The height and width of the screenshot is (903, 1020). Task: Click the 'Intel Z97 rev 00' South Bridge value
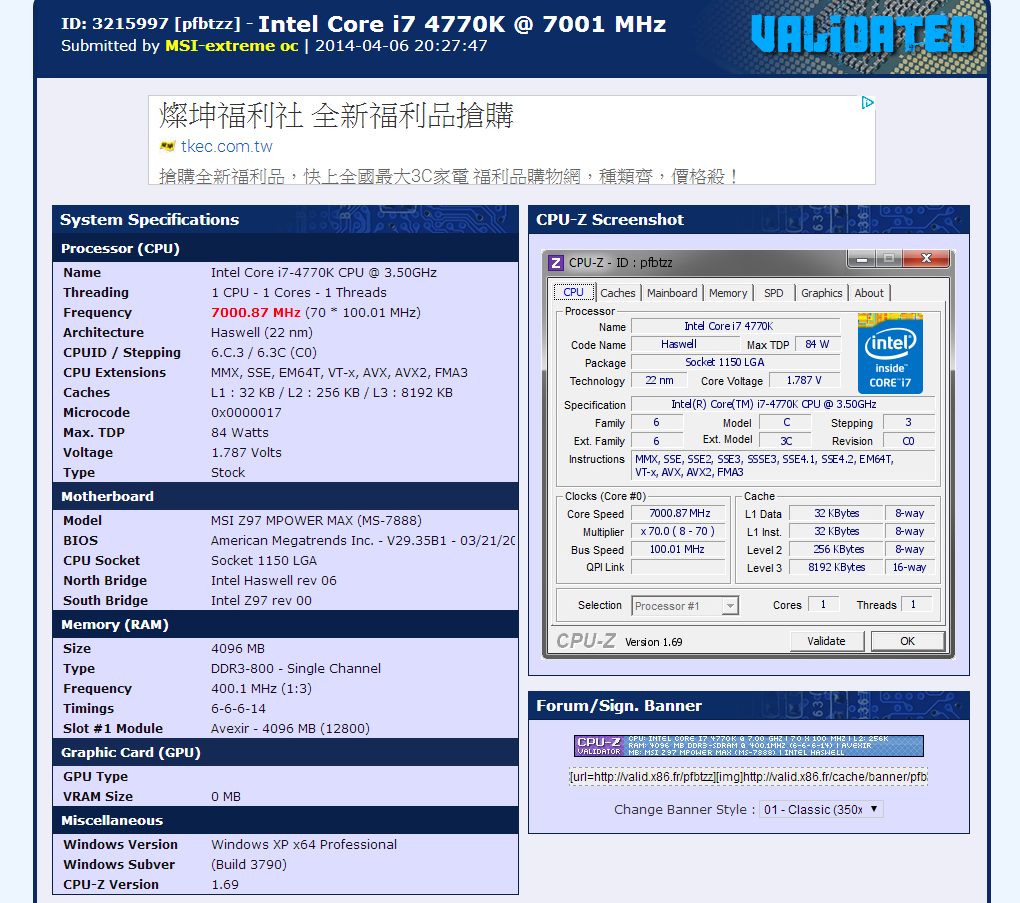[261, 600]
